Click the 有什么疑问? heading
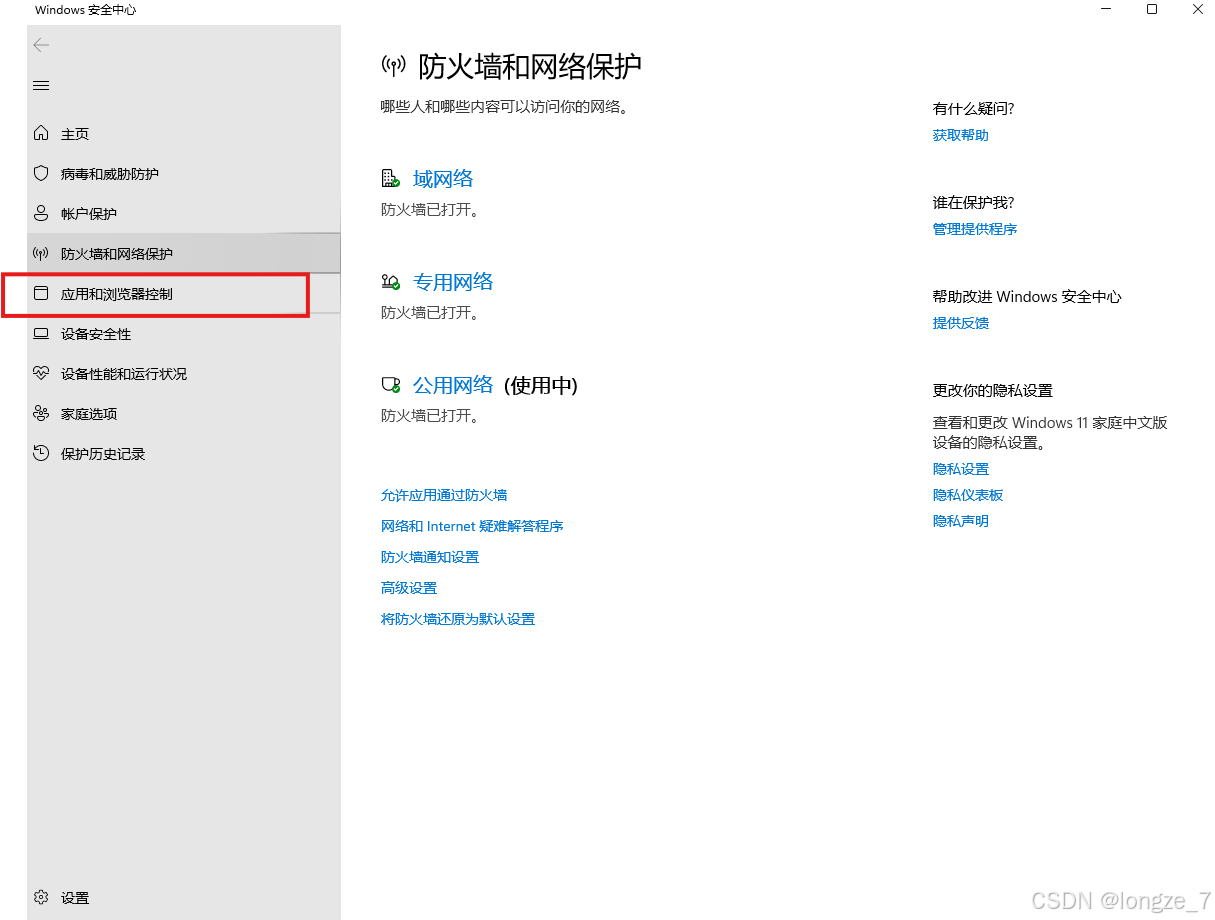 [974, 109]
